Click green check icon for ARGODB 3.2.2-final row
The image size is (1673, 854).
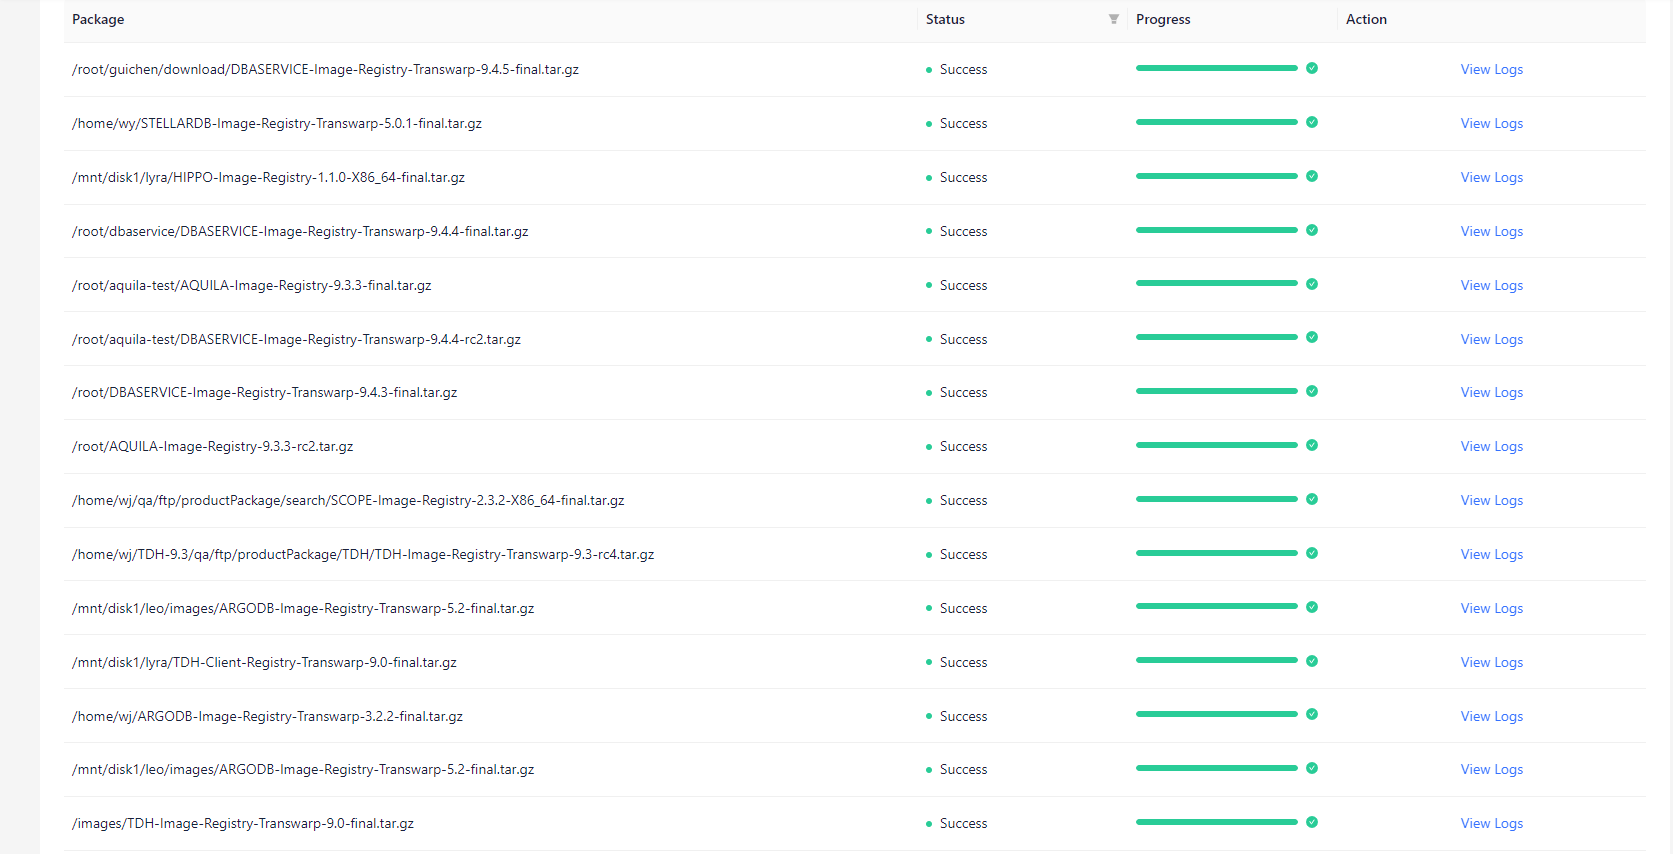click(1312, 714)
